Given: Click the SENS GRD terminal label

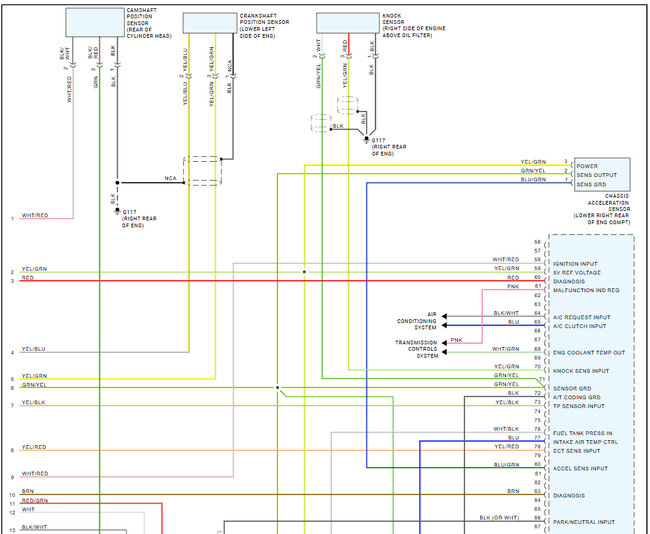Looking at the screenshot, I should (x=591, y=184).
